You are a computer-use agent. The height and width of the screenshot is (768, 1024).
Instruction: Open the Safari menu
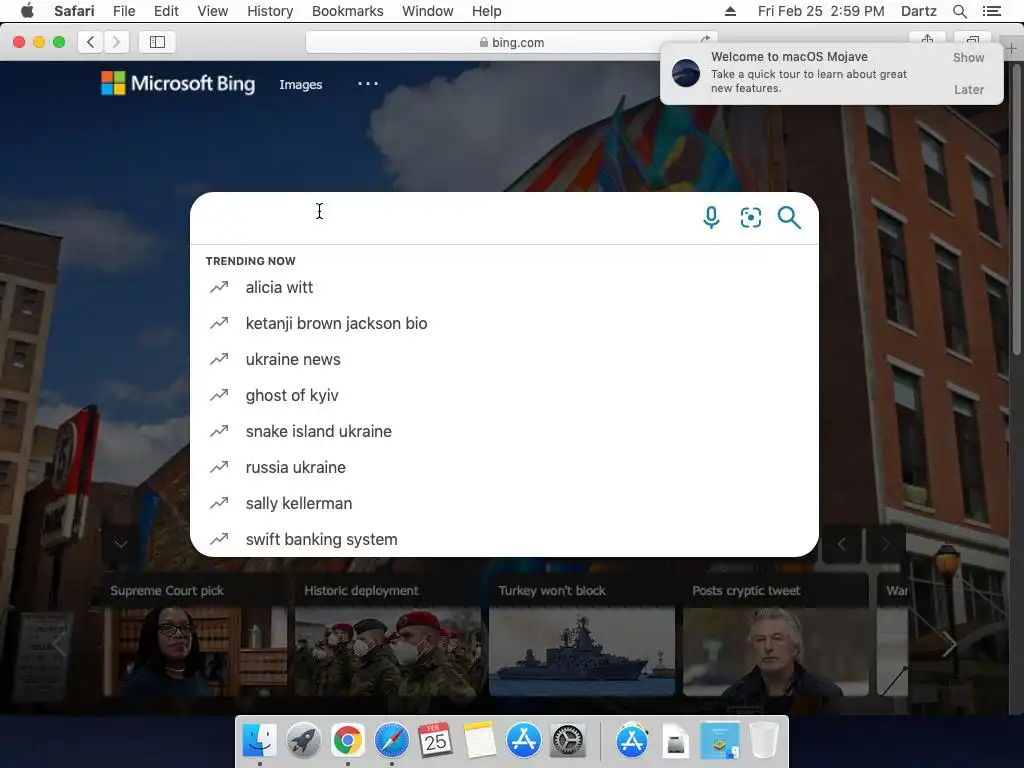click(74, 11)
